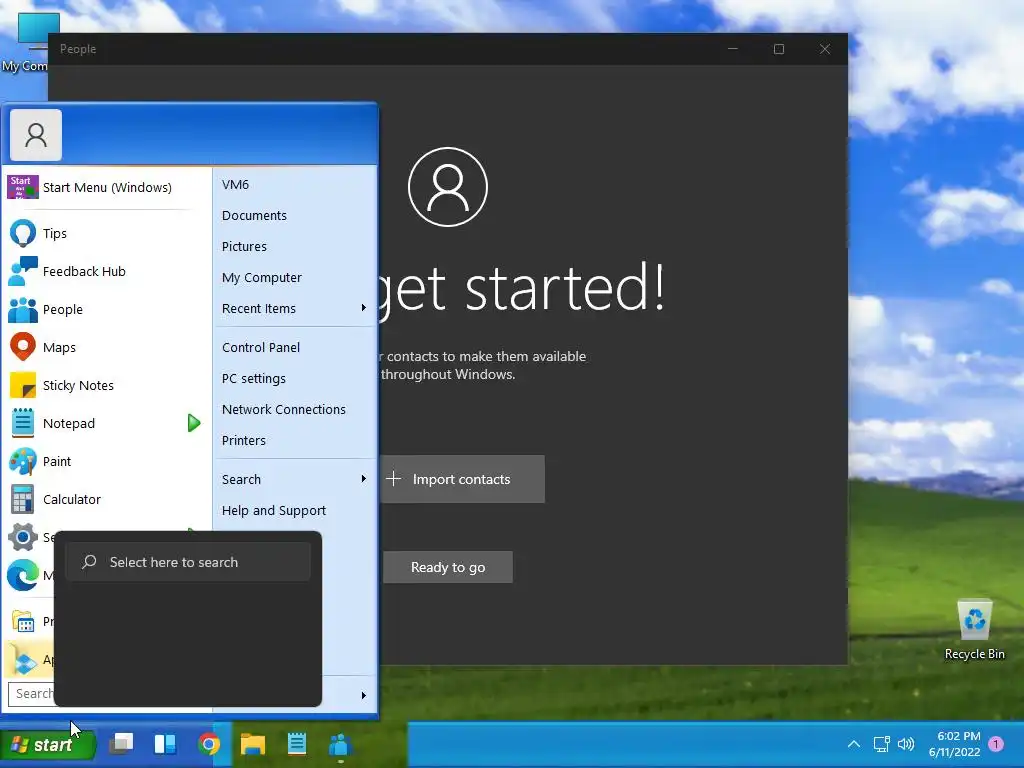Image resolution: width=1024 pixels, height=768 pixels.
Task: Open PC settings entry
Action: (295, 379)
